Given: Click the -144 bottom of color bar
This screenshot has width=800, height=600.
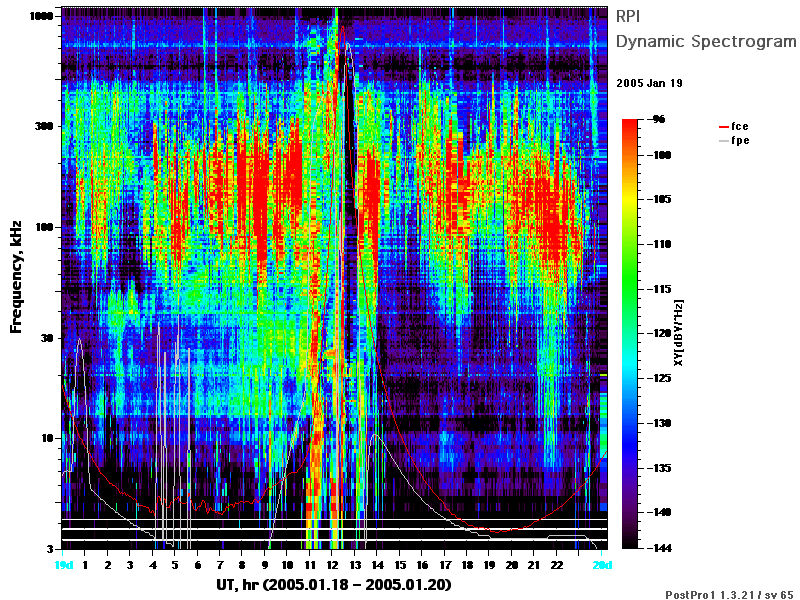Looking at the screenshot, I should (662, 548).
